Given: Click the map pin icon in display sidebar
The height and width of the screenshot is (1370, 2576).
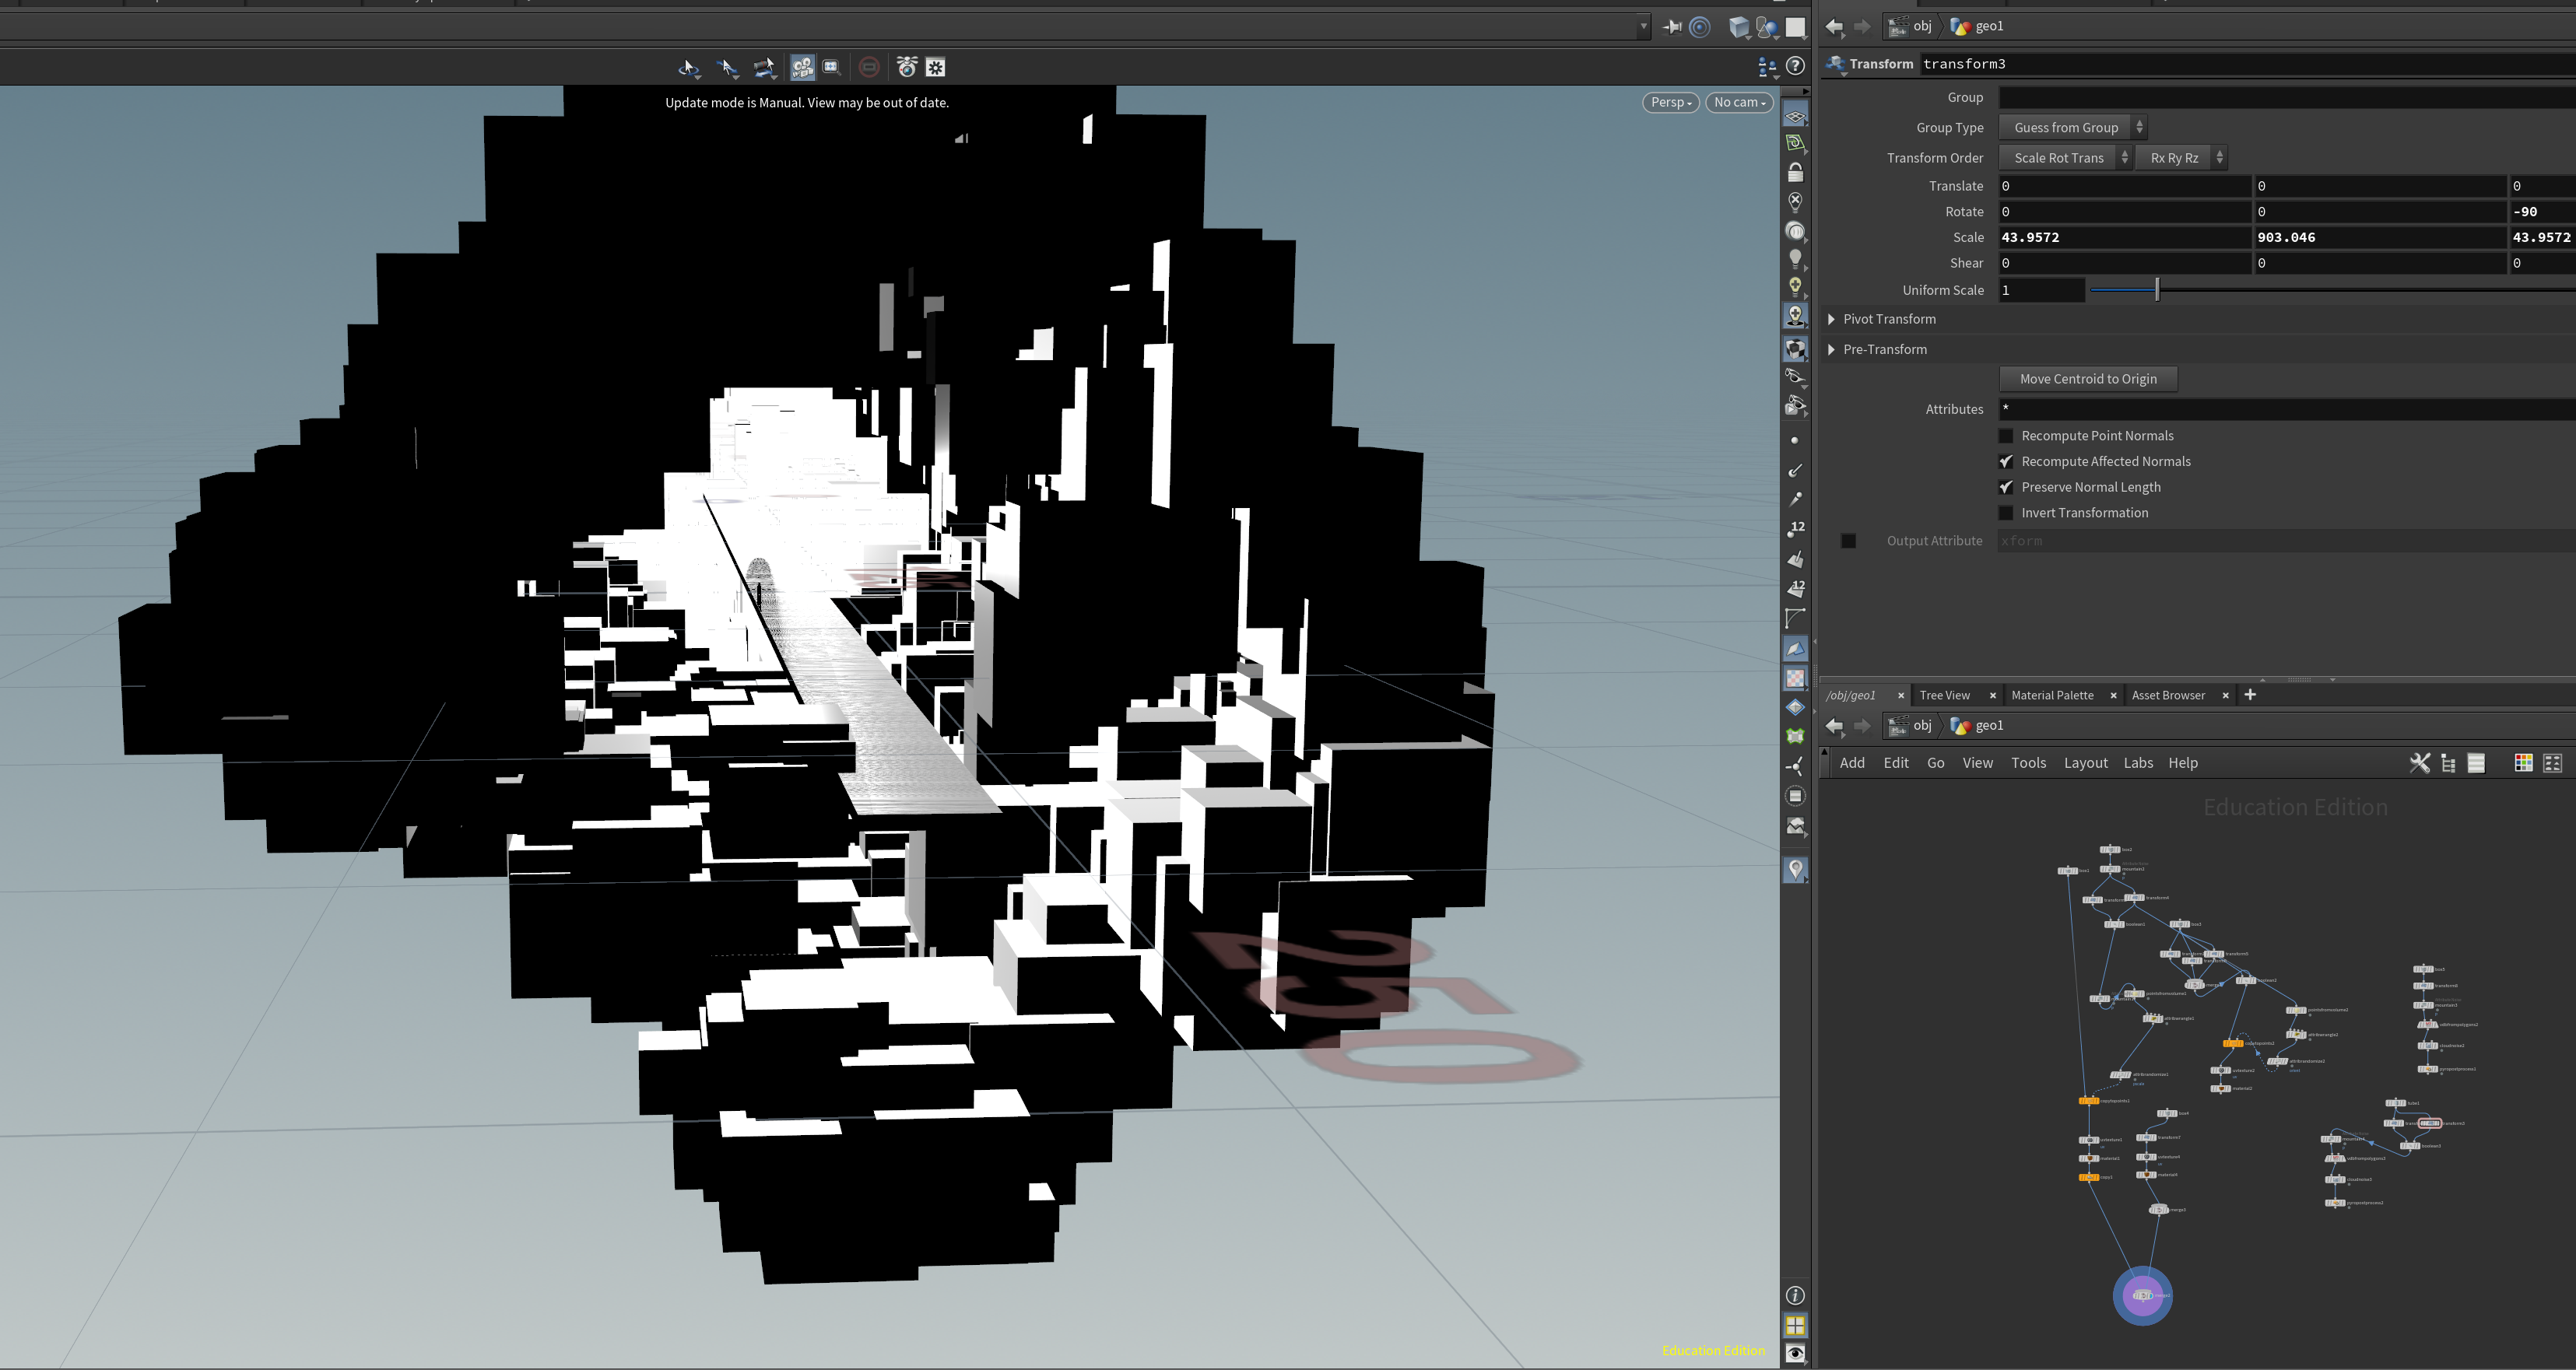Looking at the screenshot, I should 1795,869.
